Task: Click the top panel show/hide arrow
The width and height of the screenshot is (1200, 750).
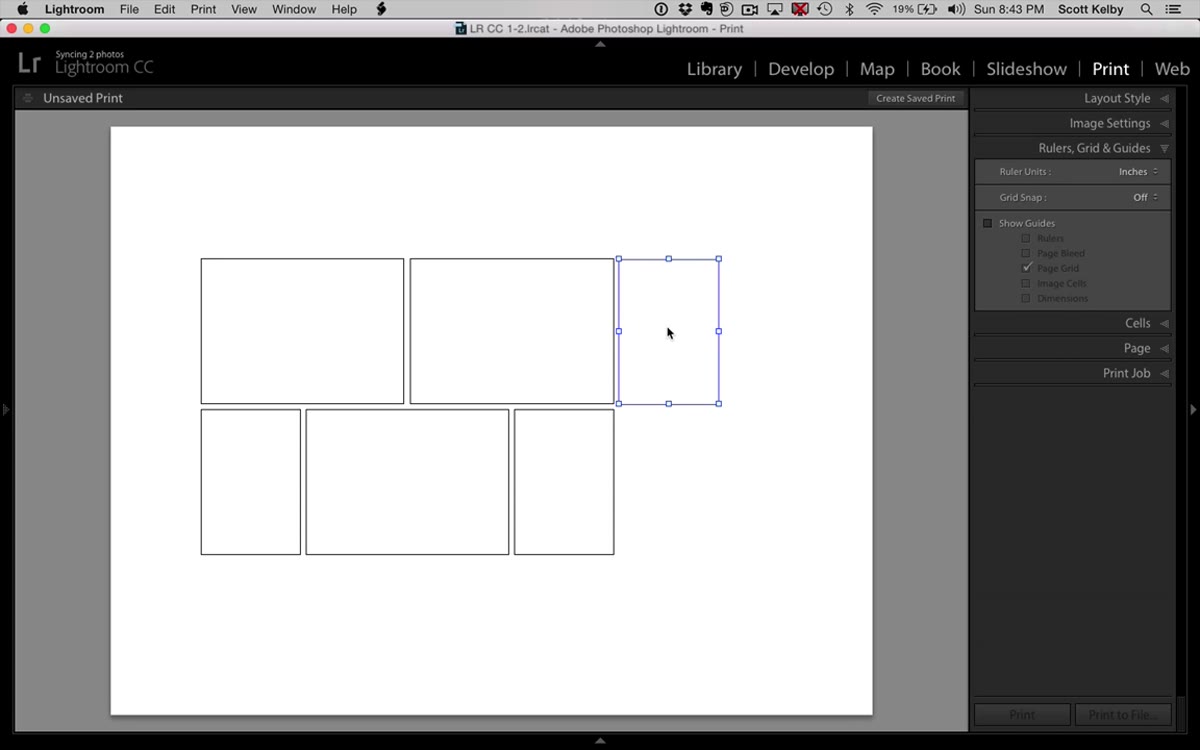Action: (x=600, y=44)
